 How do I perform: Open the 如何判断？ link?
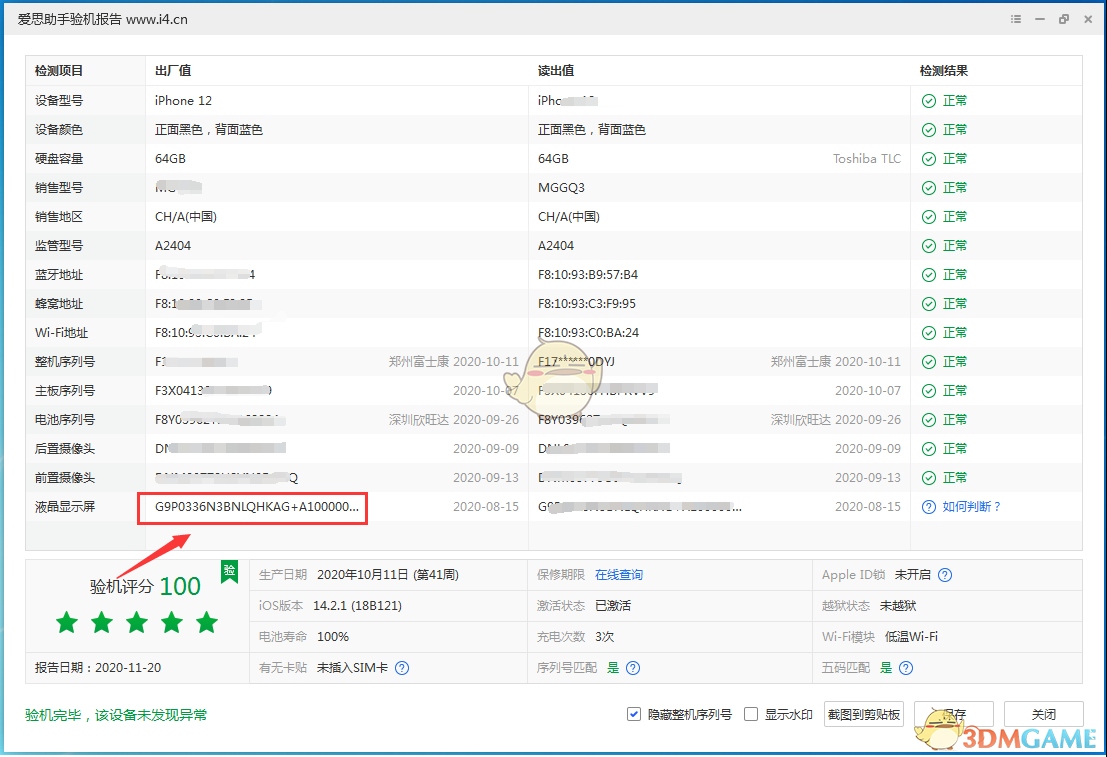pyautogui.click(x=971, y=507)
